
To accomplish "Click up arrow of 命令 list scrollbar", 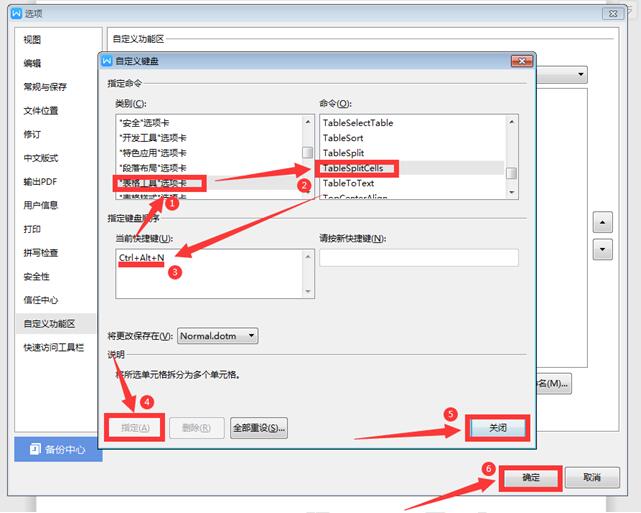I will point(511,122).
